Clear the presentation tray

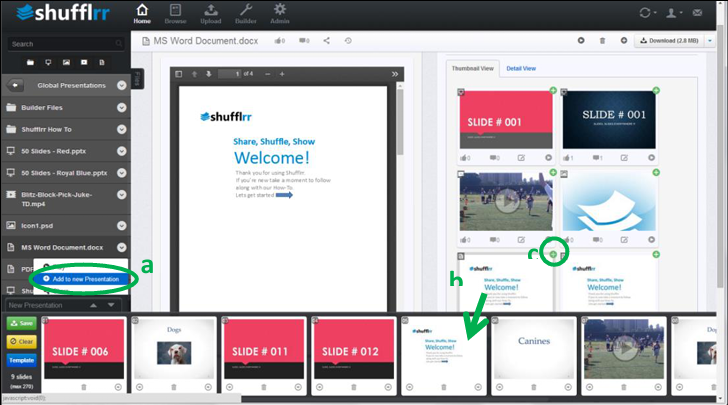21,341
